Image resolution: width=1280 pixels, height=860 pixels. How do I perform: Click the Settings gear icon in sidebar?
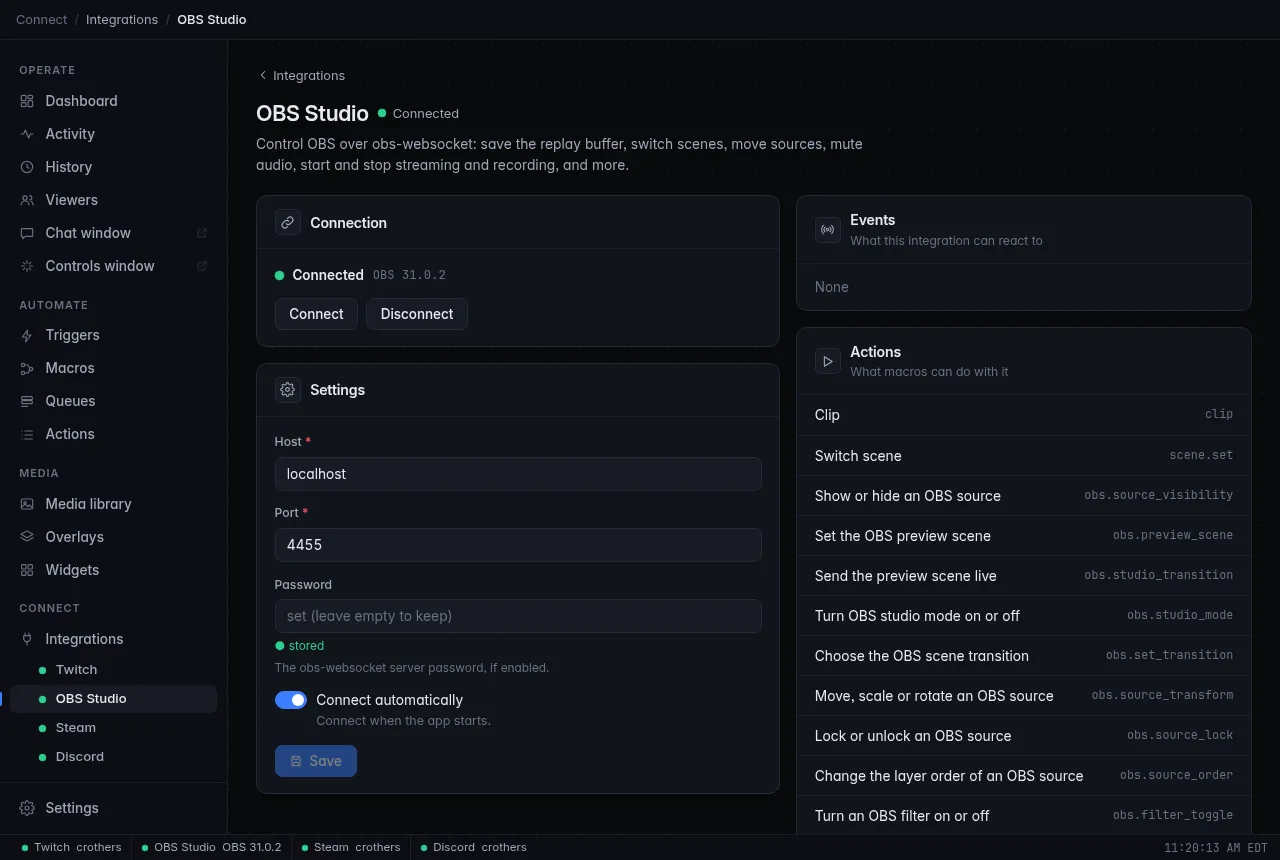(27, 808)
